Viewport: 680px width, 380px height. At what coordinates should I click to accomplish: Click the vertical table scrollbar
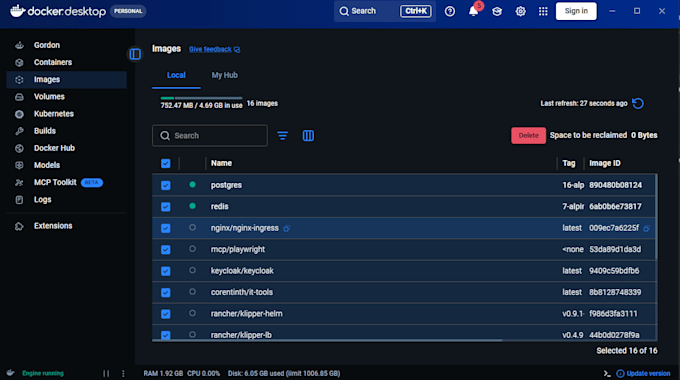(x=656, y=217)
